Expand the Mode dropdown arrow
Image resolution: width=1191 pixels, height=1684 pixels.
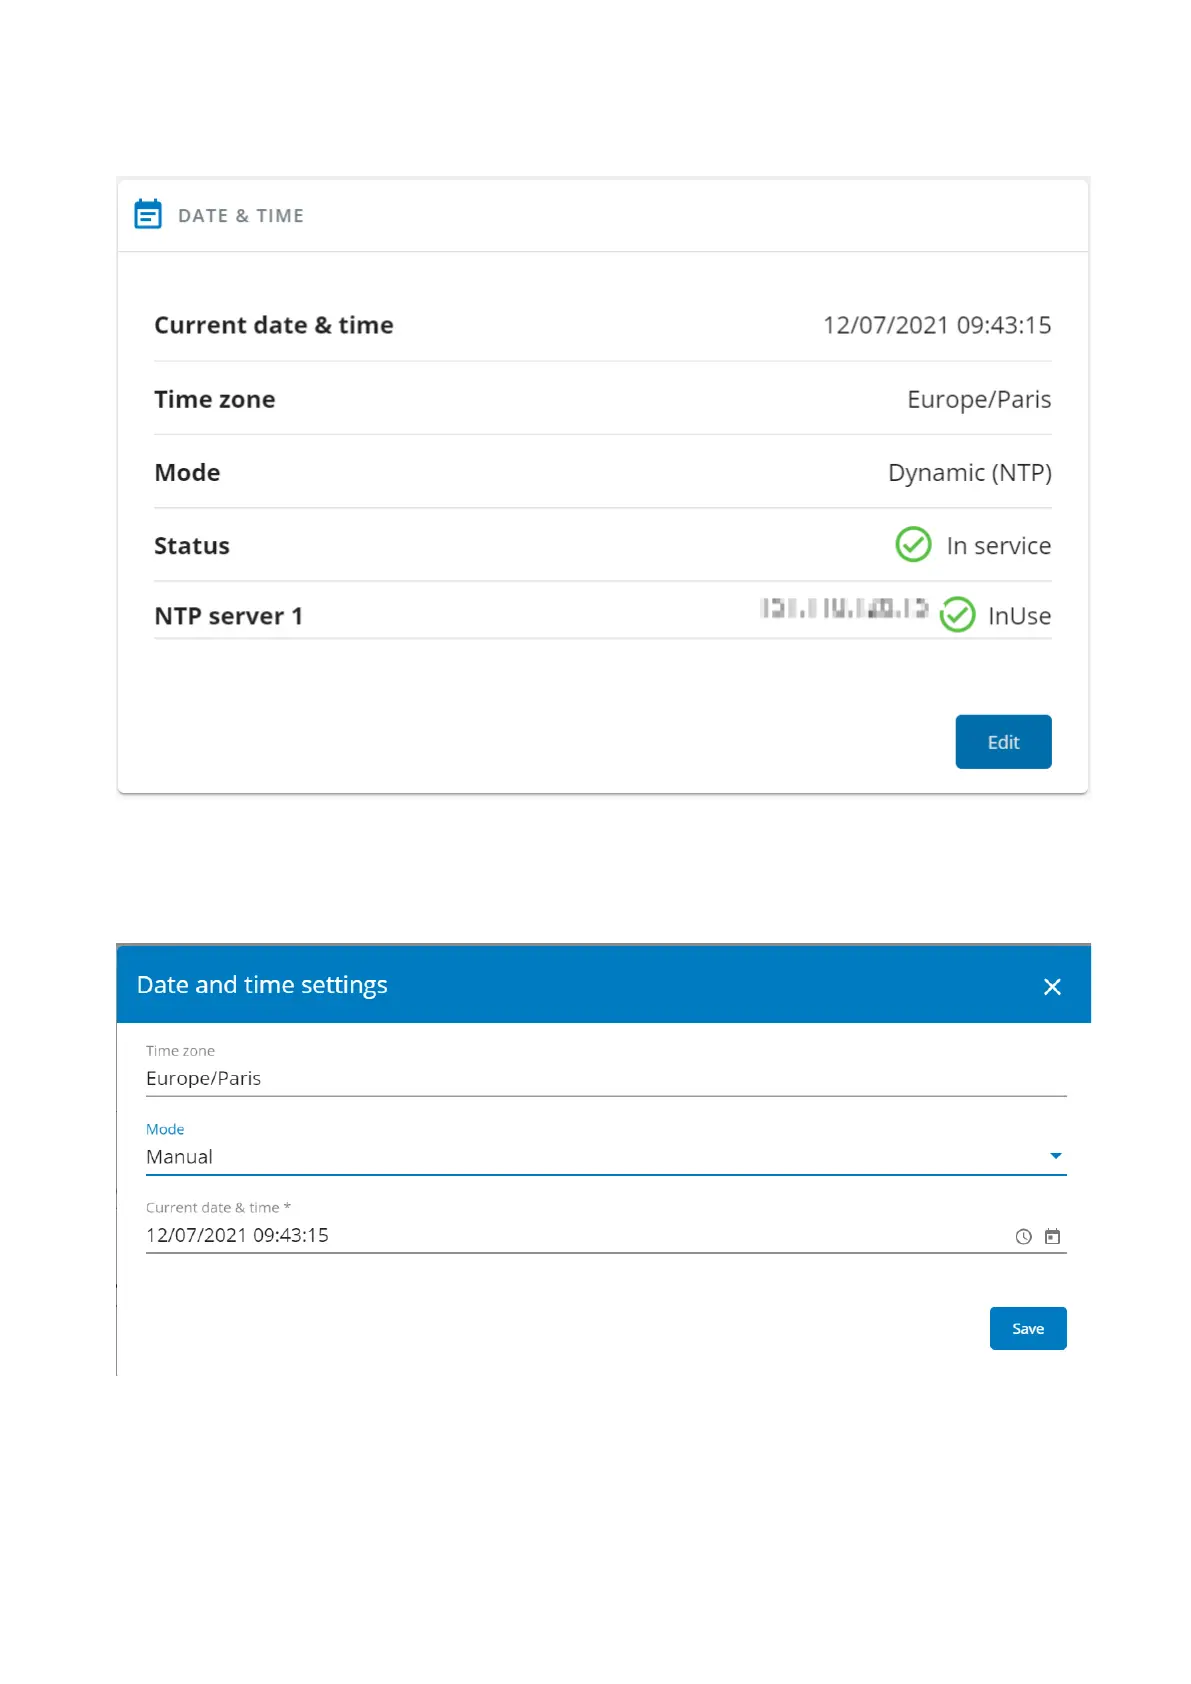click(x=1055, y=1156)
